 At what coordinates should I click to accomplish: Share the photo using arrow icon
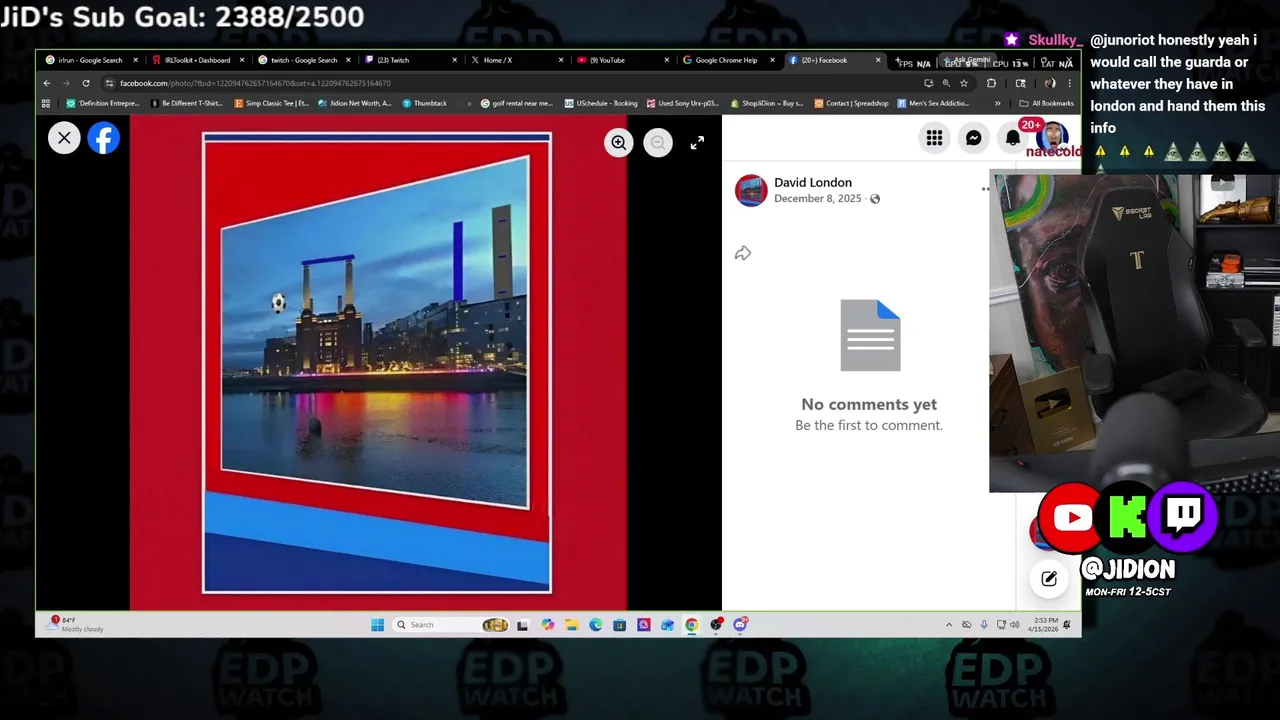(743, 253)
